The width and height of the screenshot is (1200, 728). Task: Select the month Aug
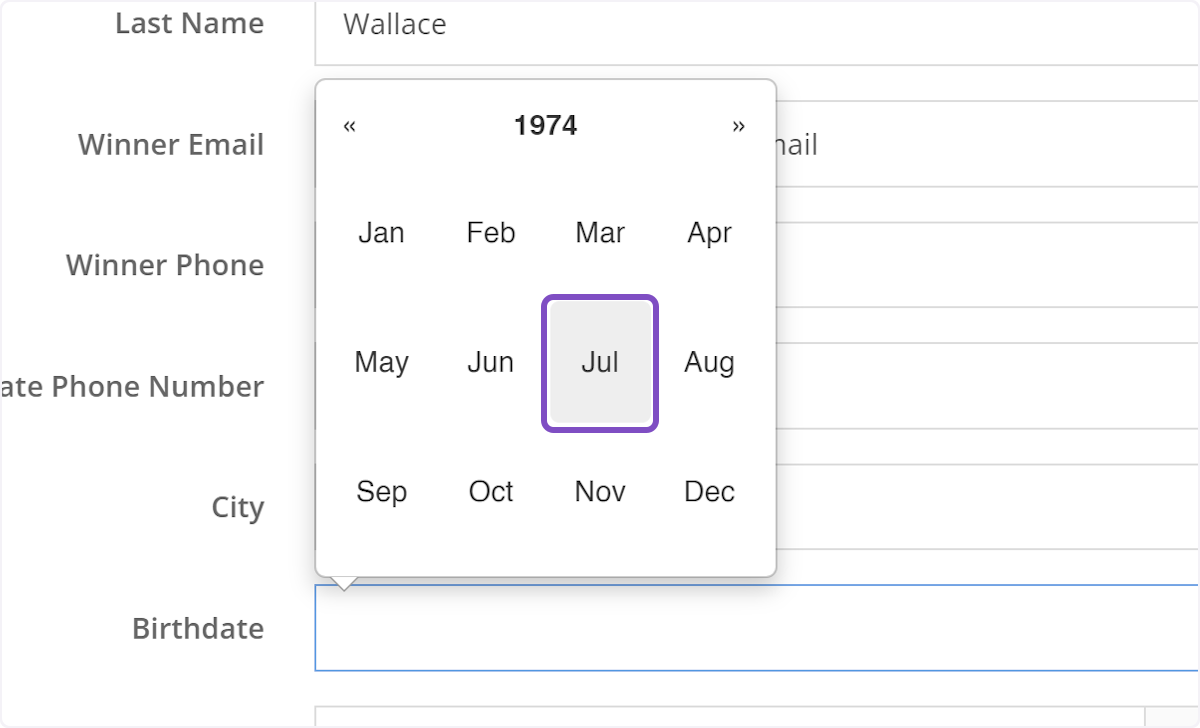(x=708, y=362)
